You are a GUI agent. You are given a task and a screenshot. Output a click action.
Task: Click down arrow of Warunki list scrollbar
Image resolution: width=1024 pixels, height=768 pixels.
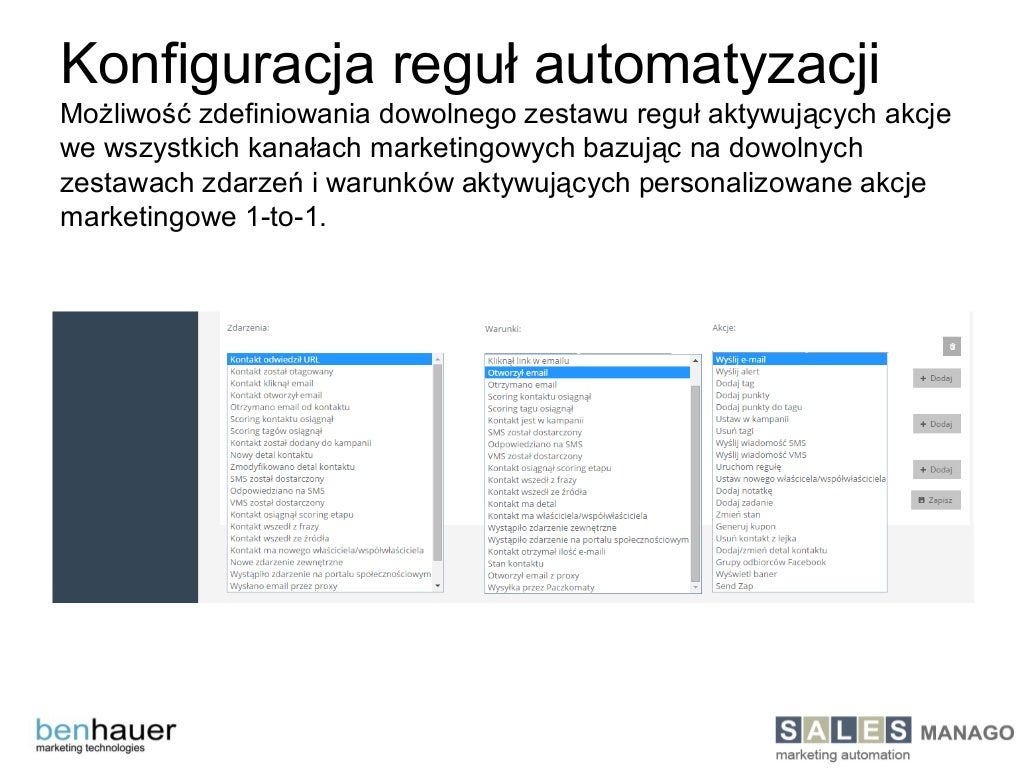(696, 587)
